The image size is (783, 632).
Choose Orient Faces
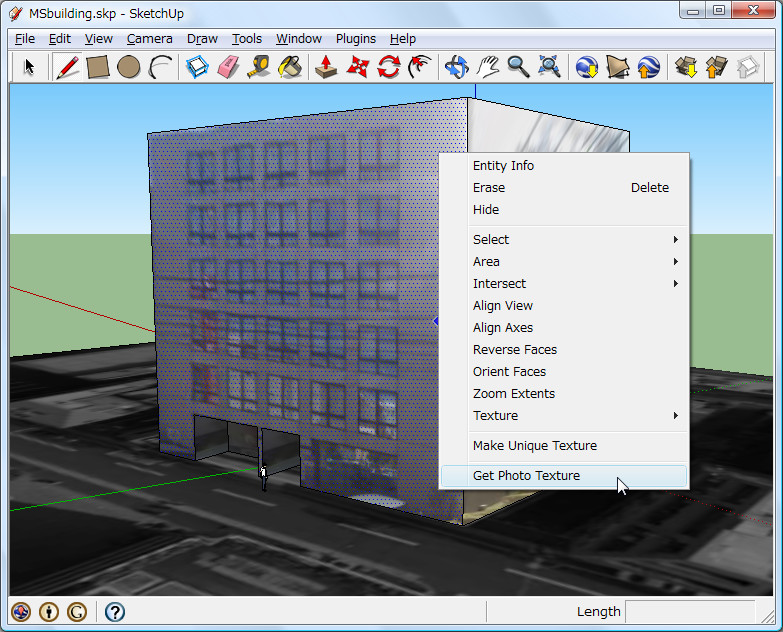point(563,371)
